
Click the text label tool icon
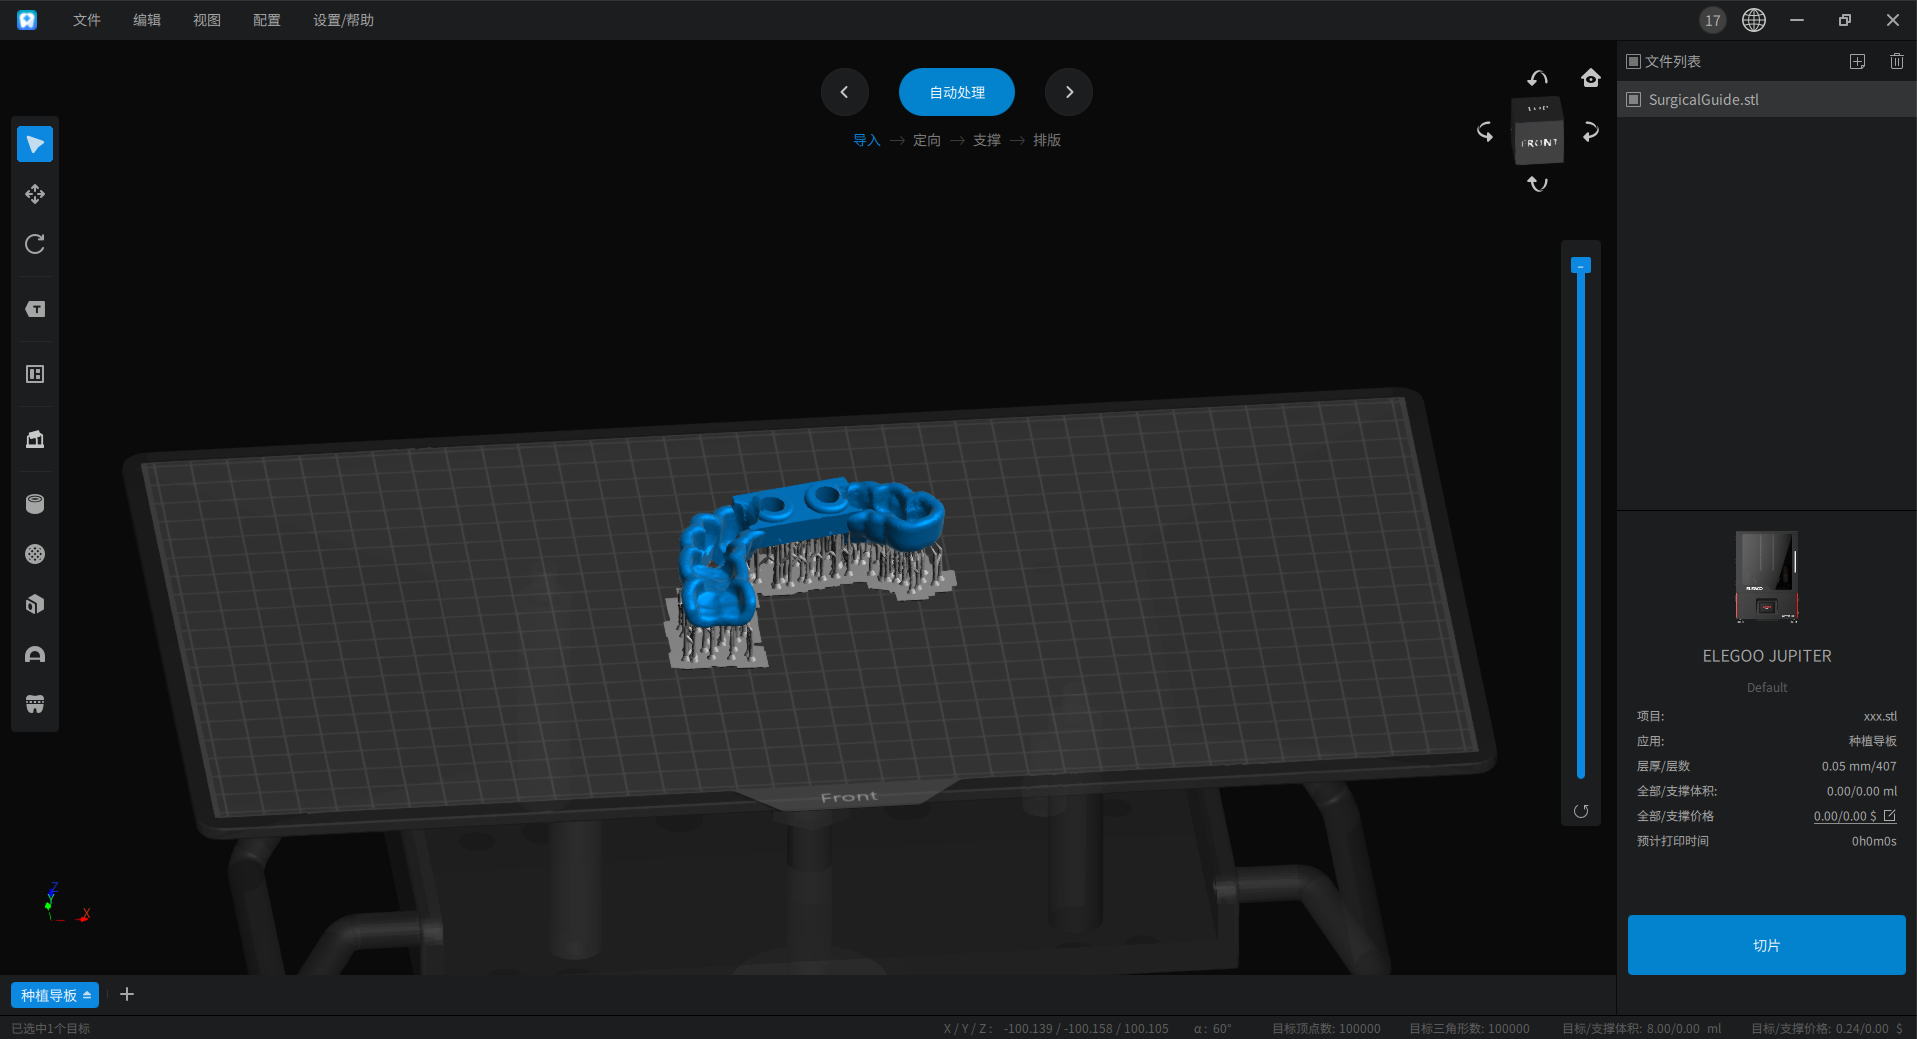(35, 309)
